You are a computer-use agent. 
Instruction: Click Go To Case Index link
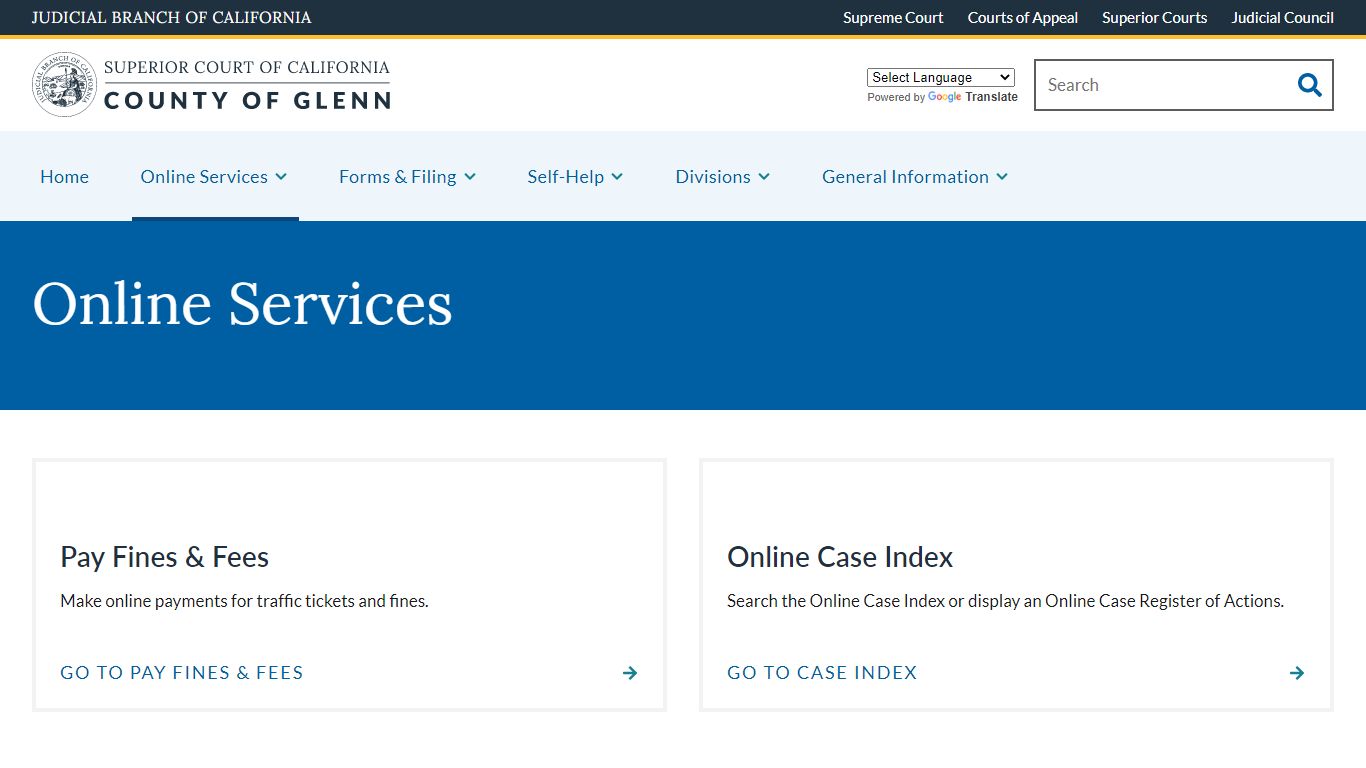[822, 673]
